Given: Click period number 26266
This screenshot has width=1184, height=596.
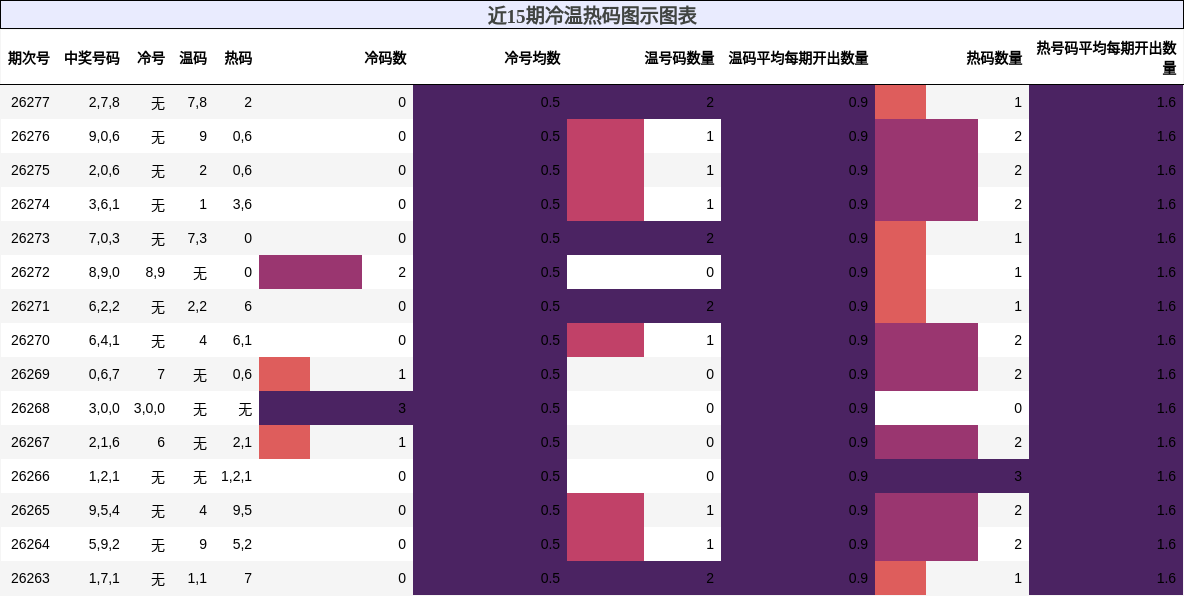Looking at the screenshot, I should point(30,476).
